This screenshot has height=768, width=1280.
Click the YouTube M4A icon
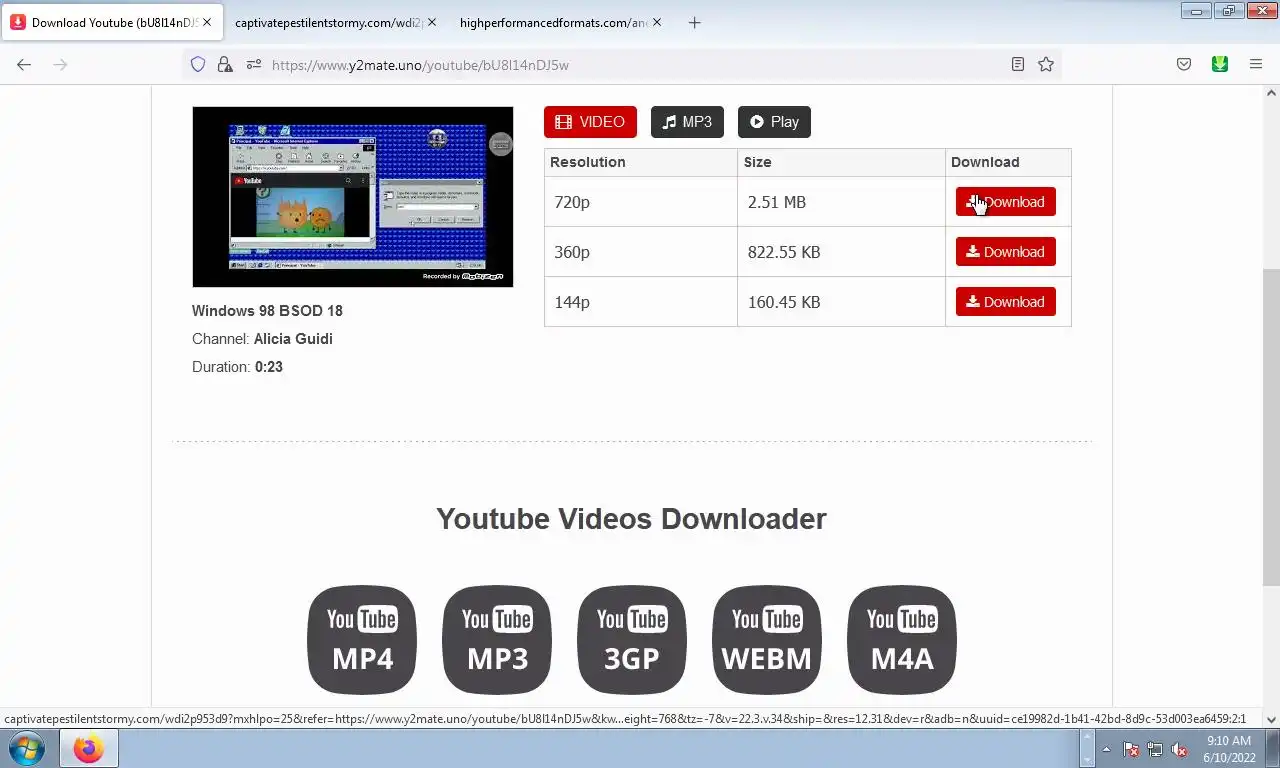tap(902, 640)
